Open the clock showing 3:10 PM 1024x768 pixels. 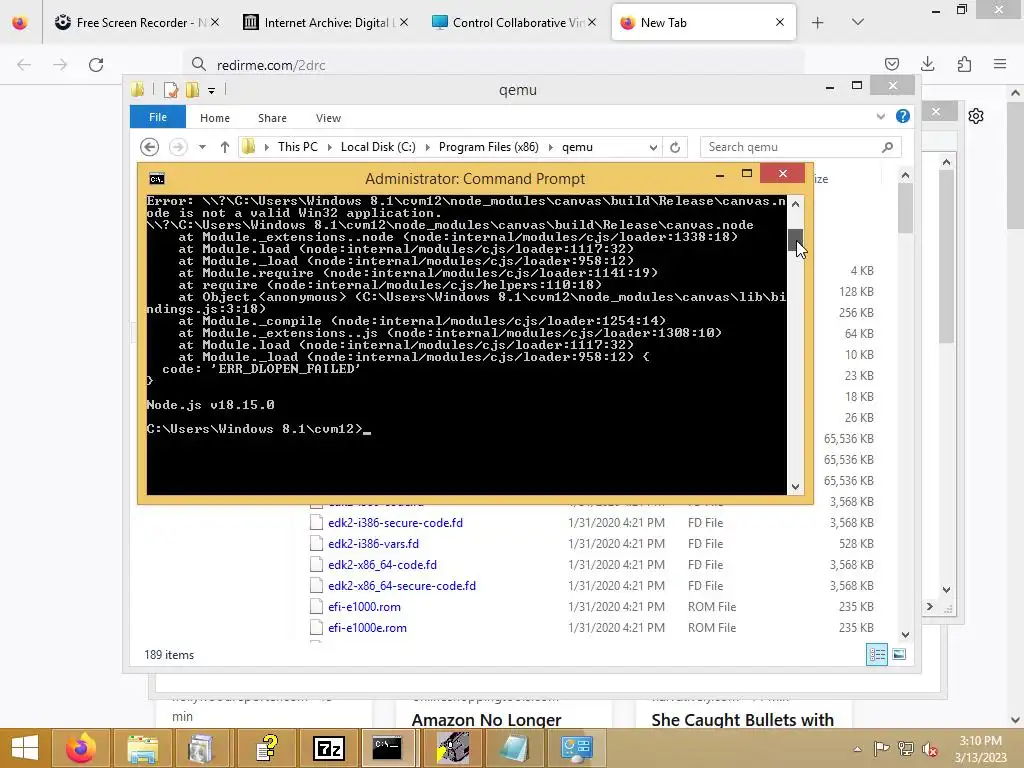click(x=981, y=748)
